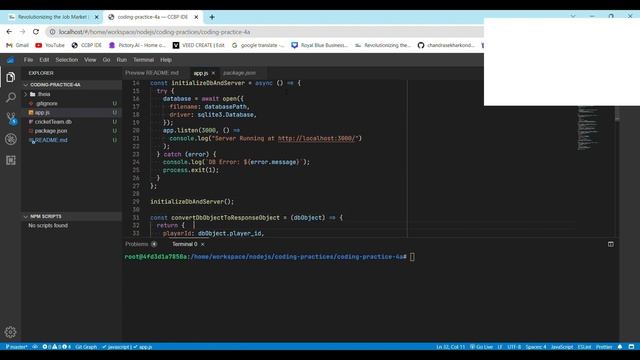Change JavaScript language mode in status bar

(x=562, y=347)
